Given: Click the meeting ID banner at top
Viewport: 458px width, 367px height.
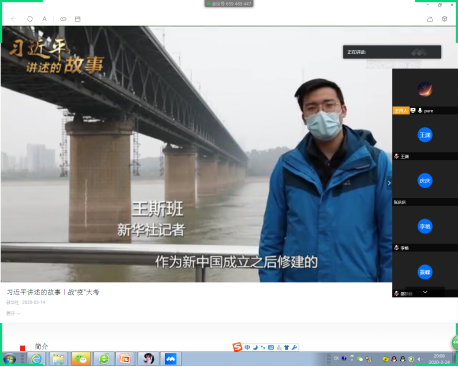Looking at the screenshot, I should (229, 4).
